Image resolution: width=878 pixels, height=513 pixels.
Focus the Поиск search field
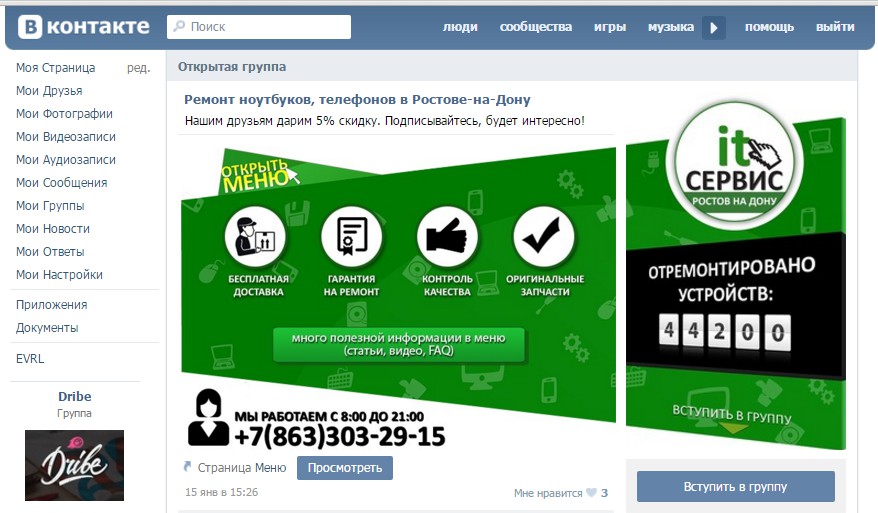click(259, 27)
